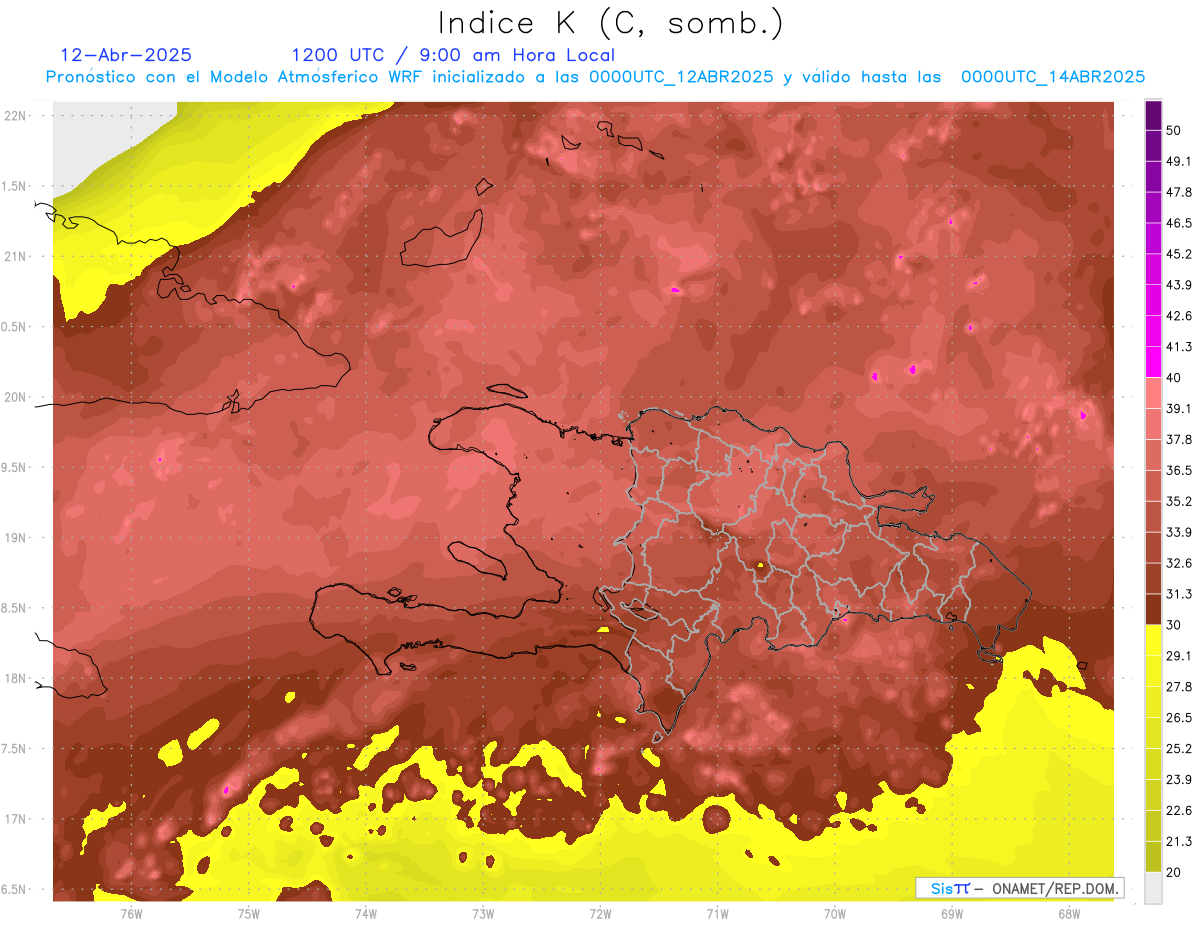
Task: Click the legend value '45.2'
Action: pos(1178,254)
